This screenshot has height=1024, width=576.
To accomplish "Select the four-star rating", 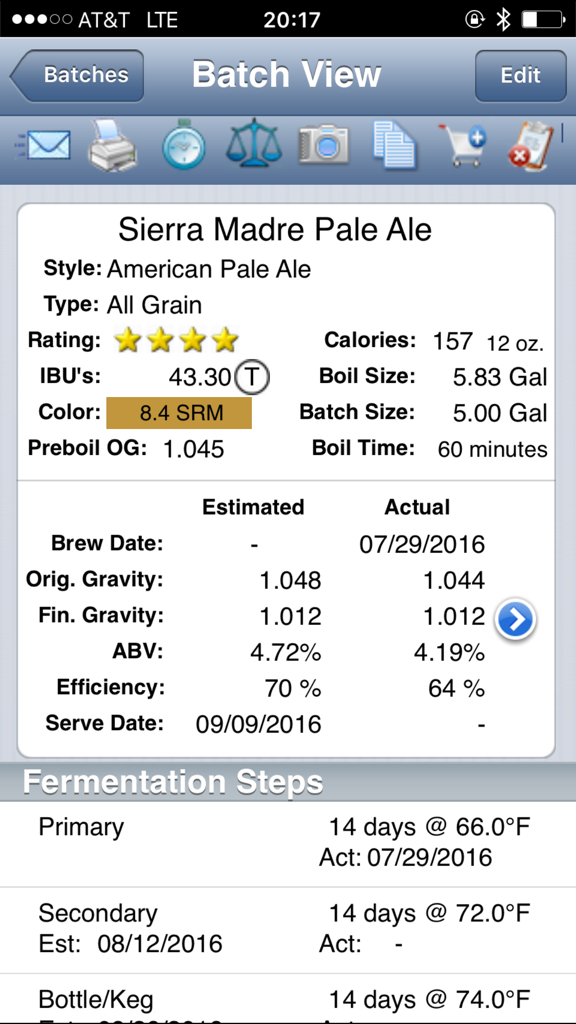I will coord(176,340).
